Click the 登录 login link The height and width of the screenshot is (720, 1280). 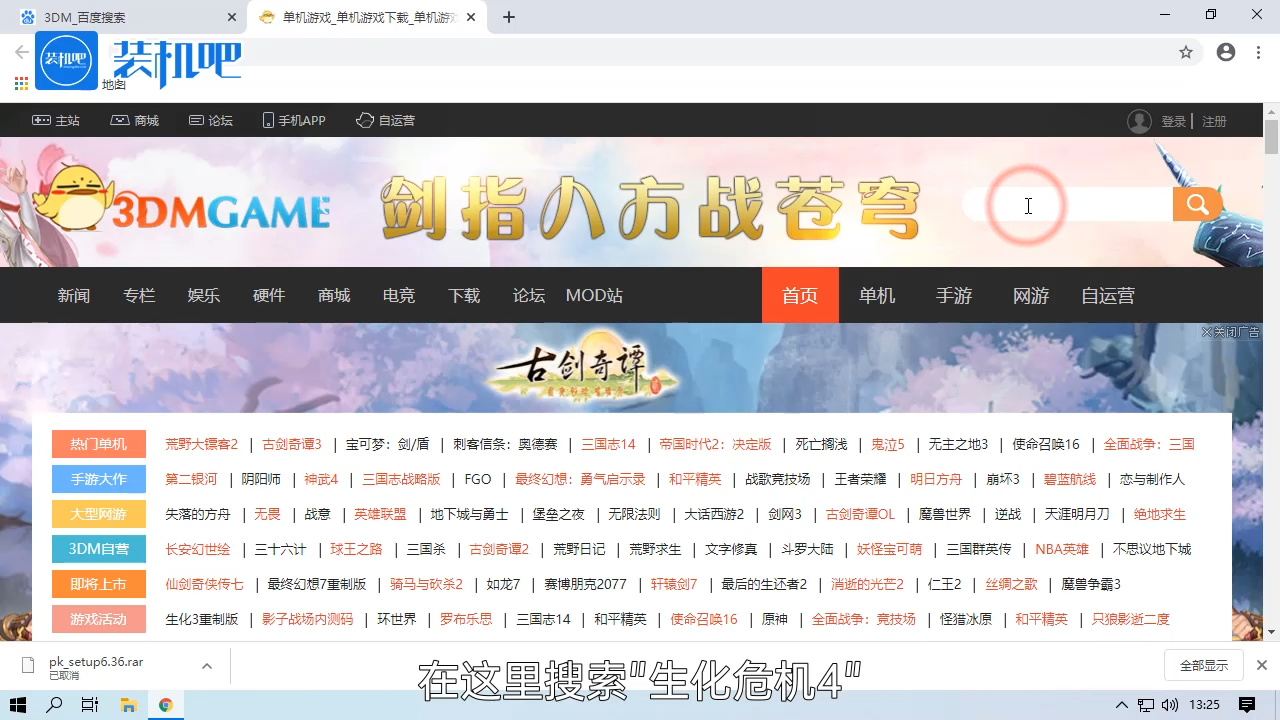click(x=1175, y=120)
